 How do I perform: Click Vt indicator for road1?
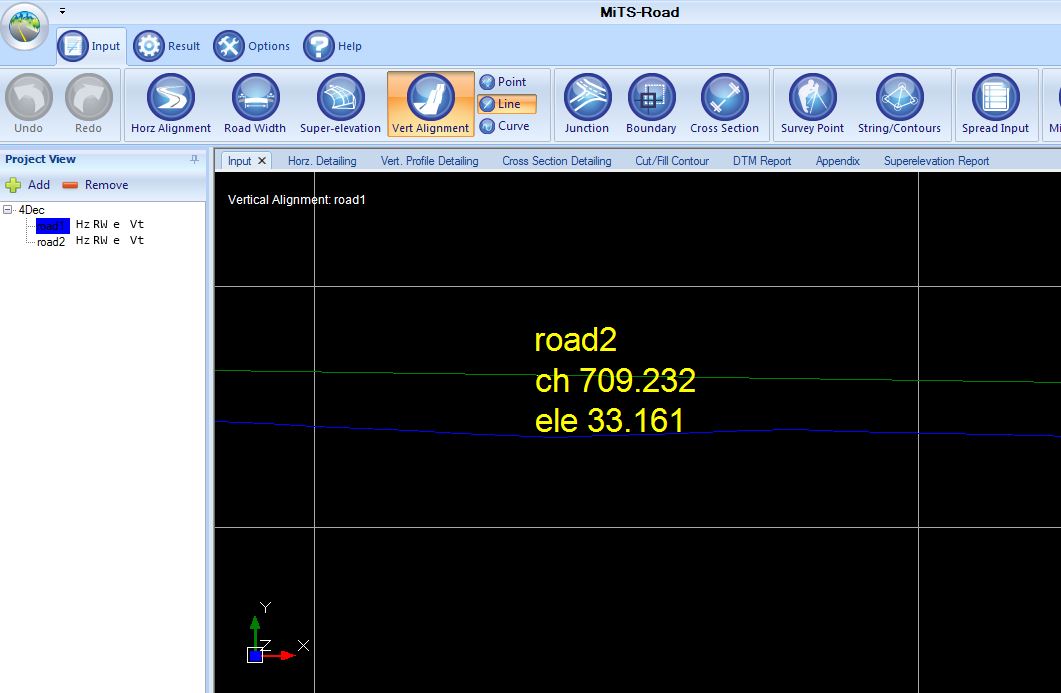[x=137, y=224]
